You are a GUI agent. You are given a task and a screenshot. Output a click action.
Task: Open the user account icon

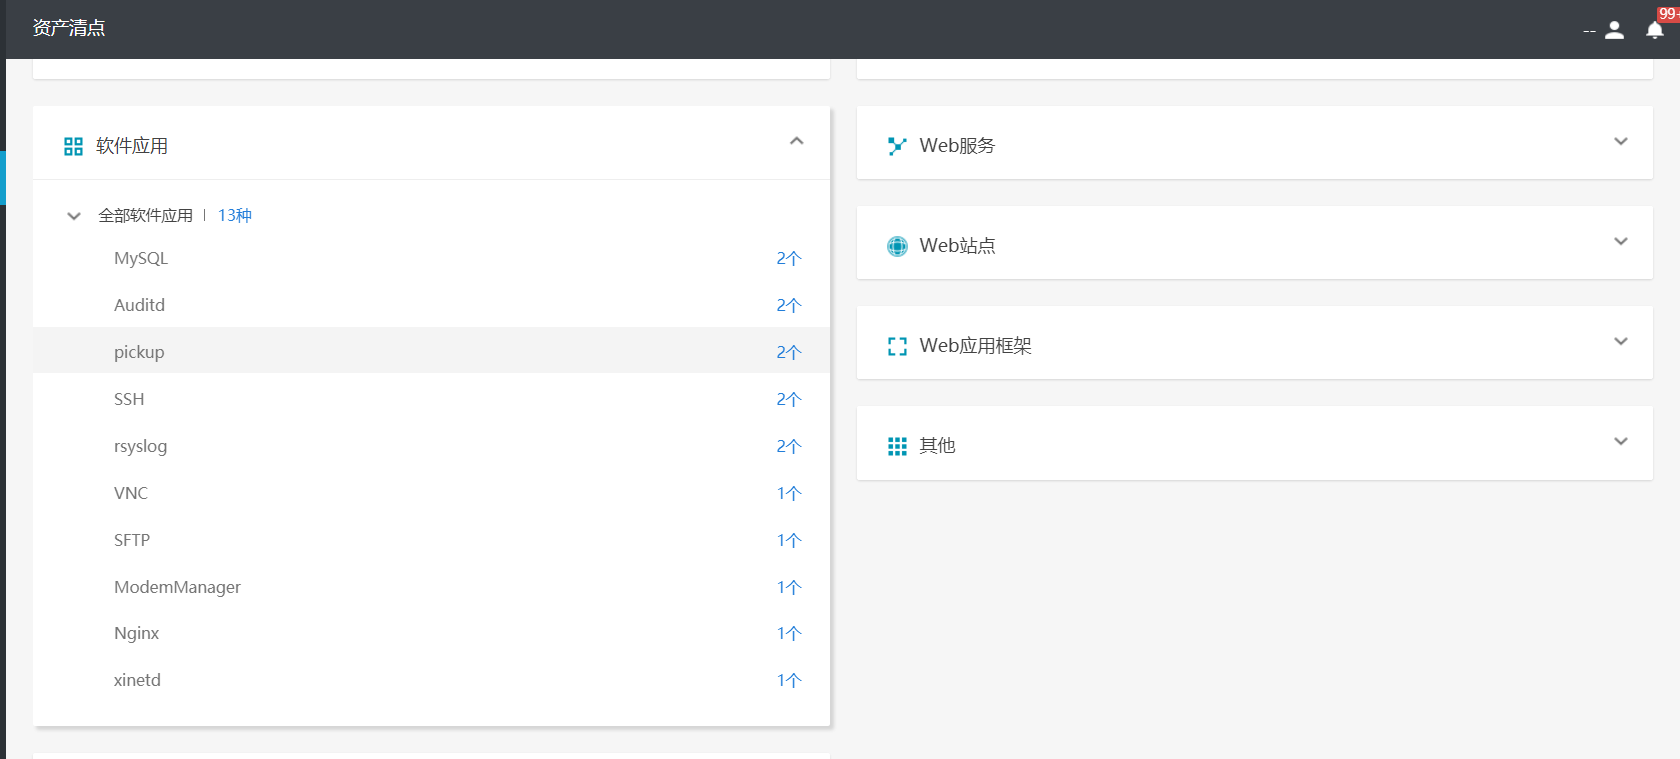click(x=1614, y=30)
